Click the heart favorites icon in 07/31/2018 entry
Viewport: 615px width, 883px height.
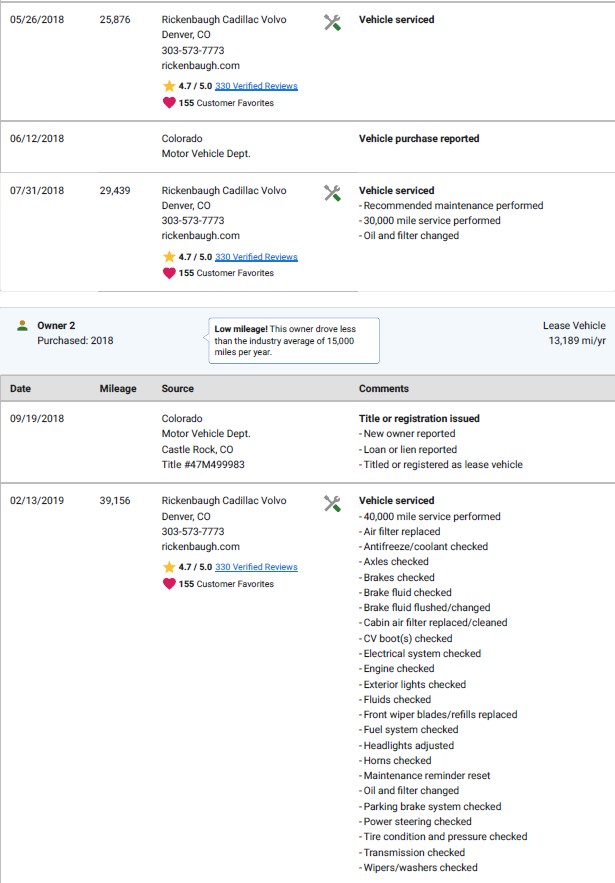pos(169,273)
